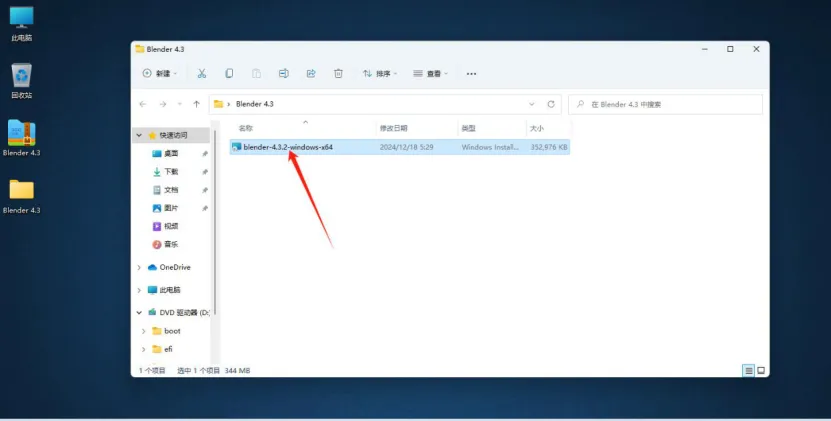831x421 pixels.
Task: Collapse the DVD 驱动器 tree node
Action: pyautogui.click(x=139, y=313)
